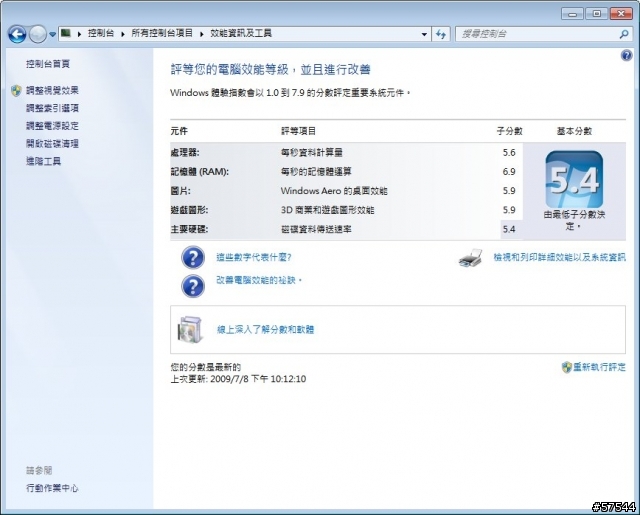Click 重新執行評定 to rerun assessment
This screenshot has width=640, height=515.
pyautogui.click(x=599, y=367)
